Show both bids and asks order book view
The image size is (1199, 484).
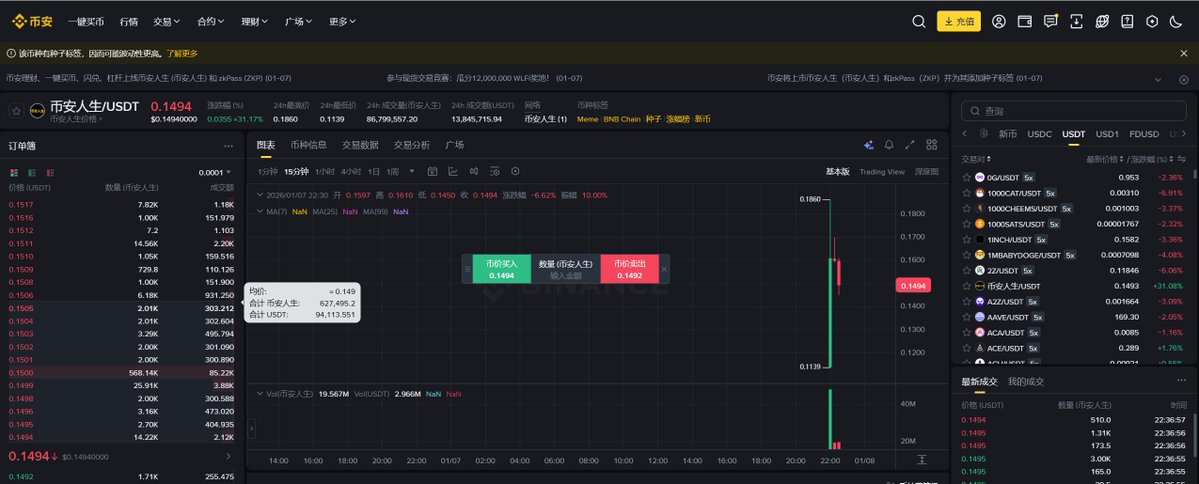pos(13,173)
